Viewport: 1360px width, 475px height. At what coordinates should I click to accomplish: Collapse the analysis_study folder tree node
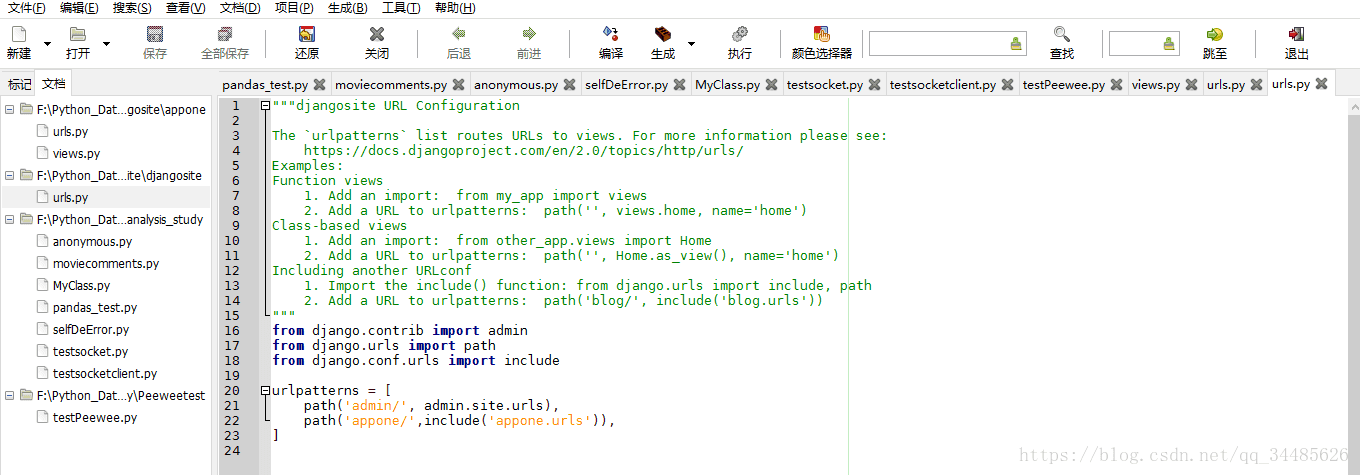10,220
